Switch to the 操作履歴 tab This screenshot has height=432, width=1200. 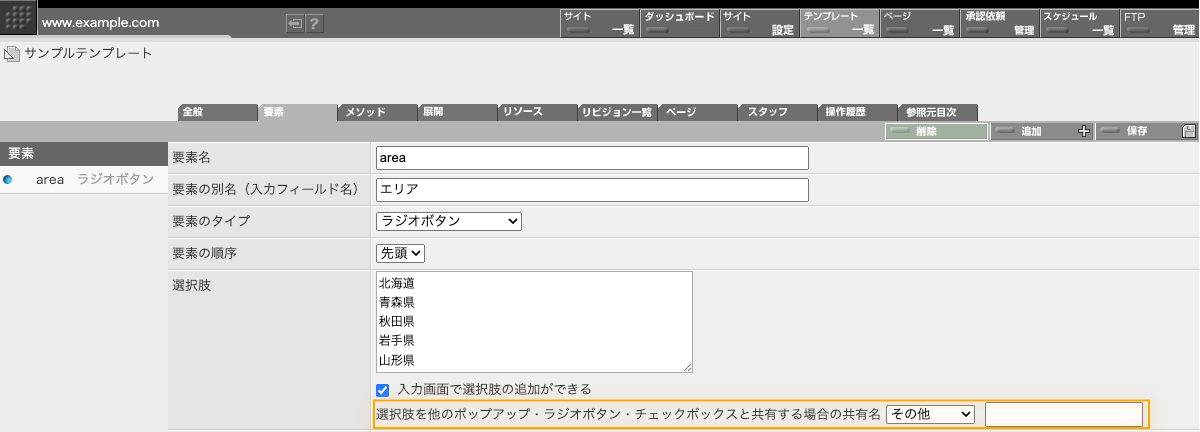click(x=857, y=112)
